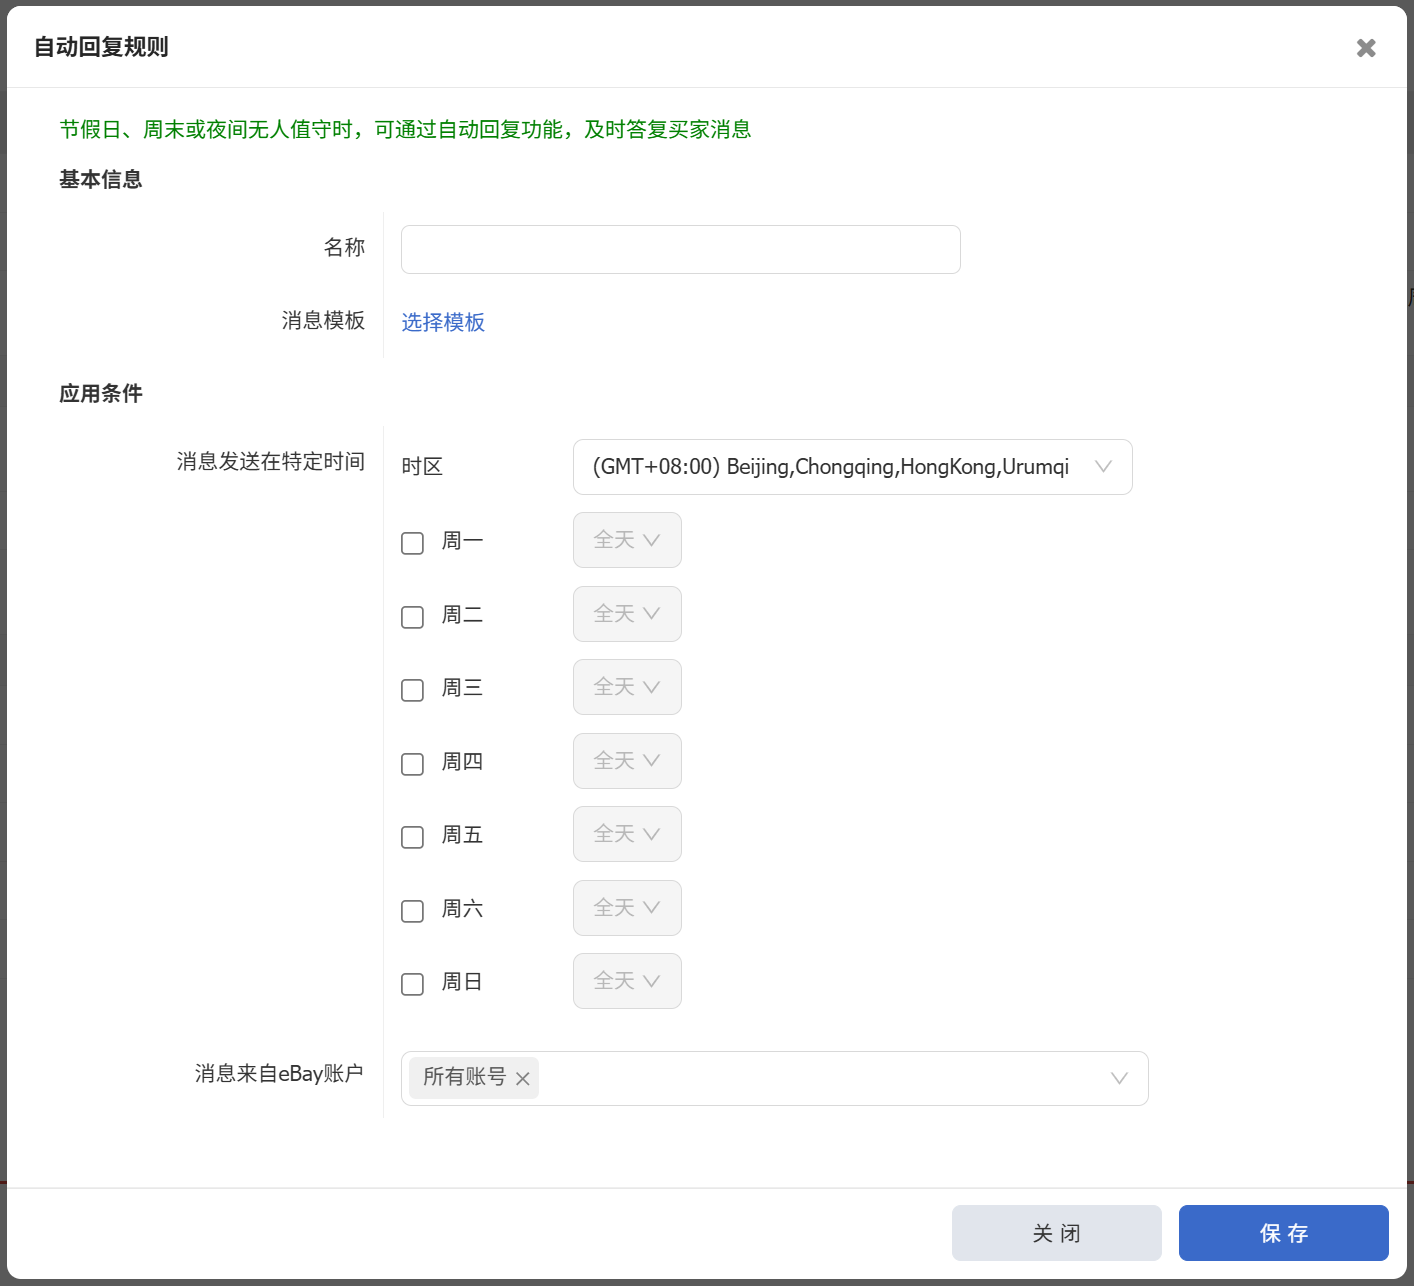Open the 选择模板 template link
Image resolution: width=1414 pixels, height=1286 pixels.
point(443,322)
